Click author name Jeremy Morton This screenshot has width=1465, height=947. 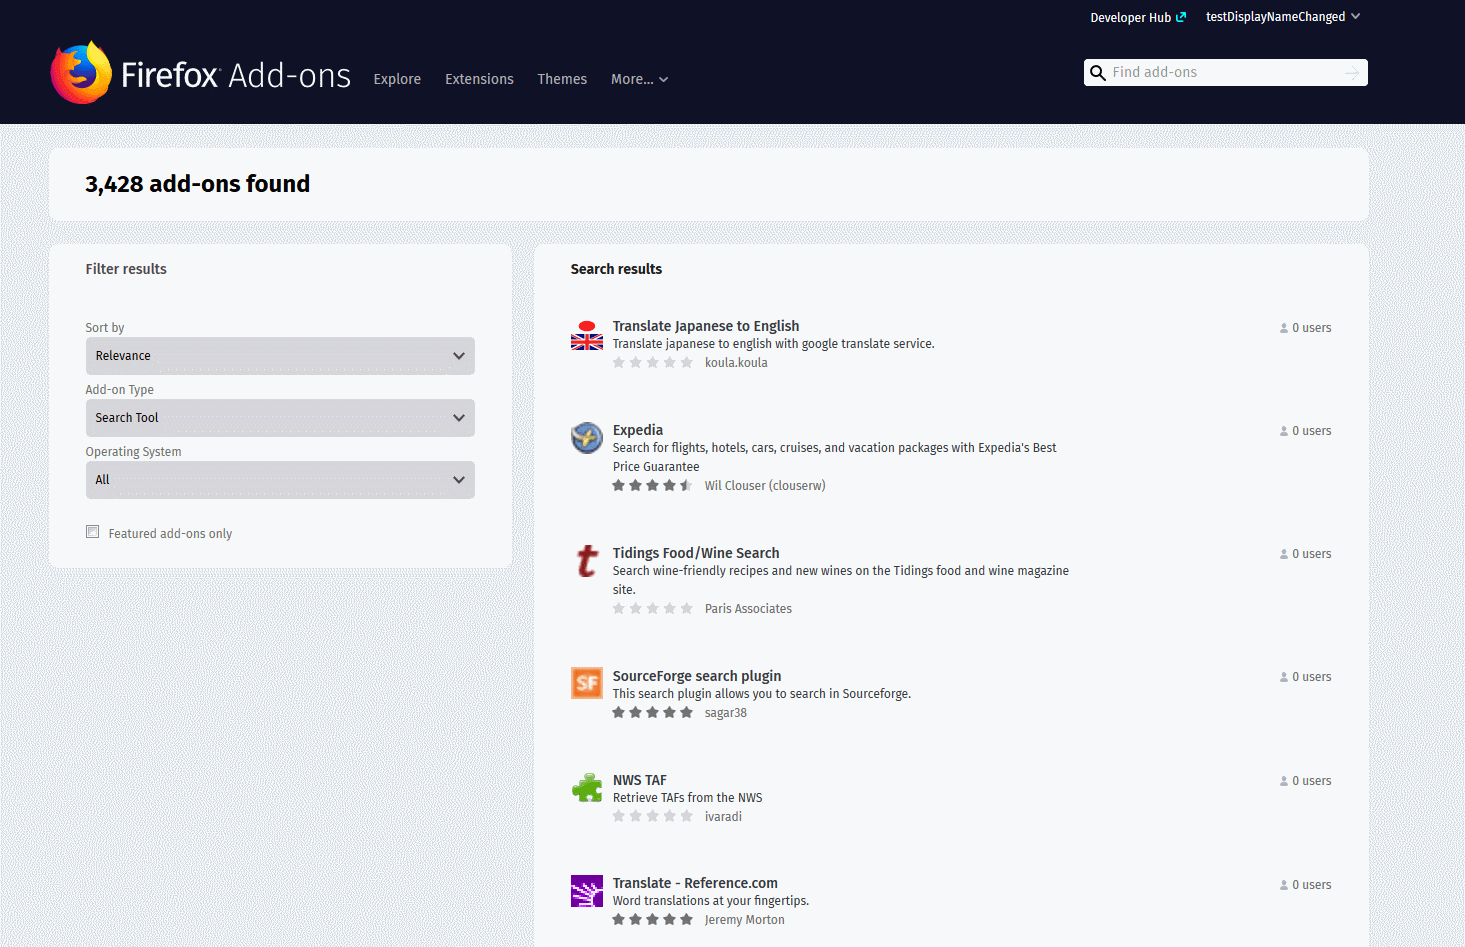pyautogui.click(x=745, y=920)
